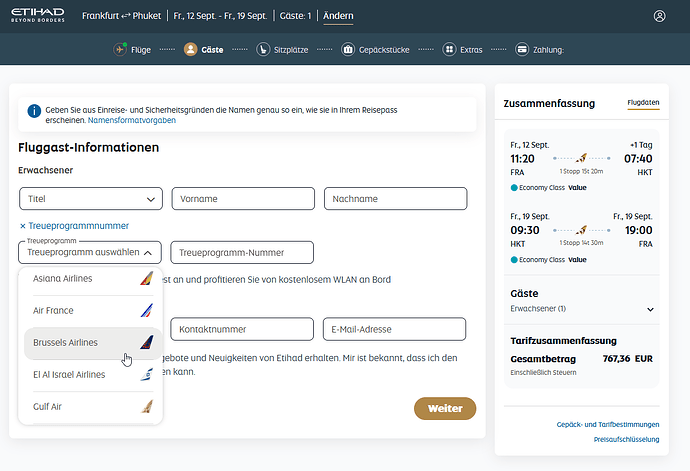690x471 pixels.
Task: Click the Weiter button
Action: [445, 408]
